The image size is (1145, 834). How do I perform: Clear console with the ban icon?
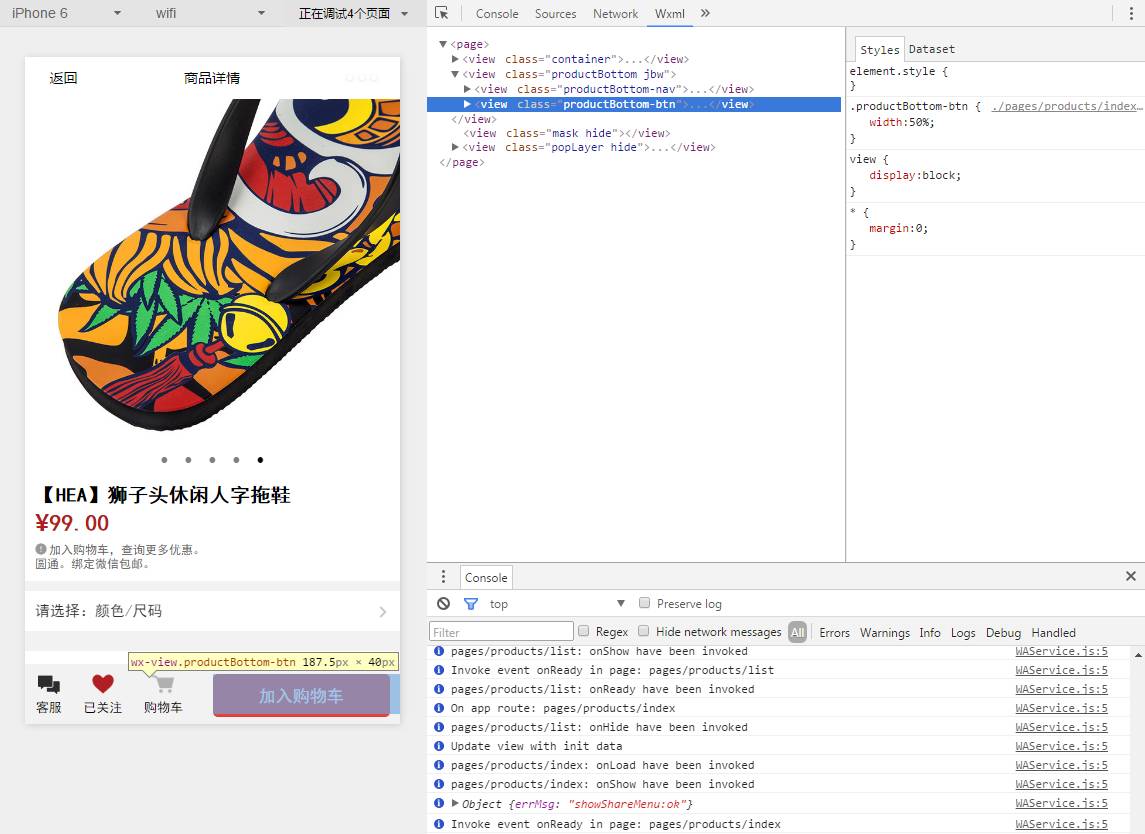[443, 603]
